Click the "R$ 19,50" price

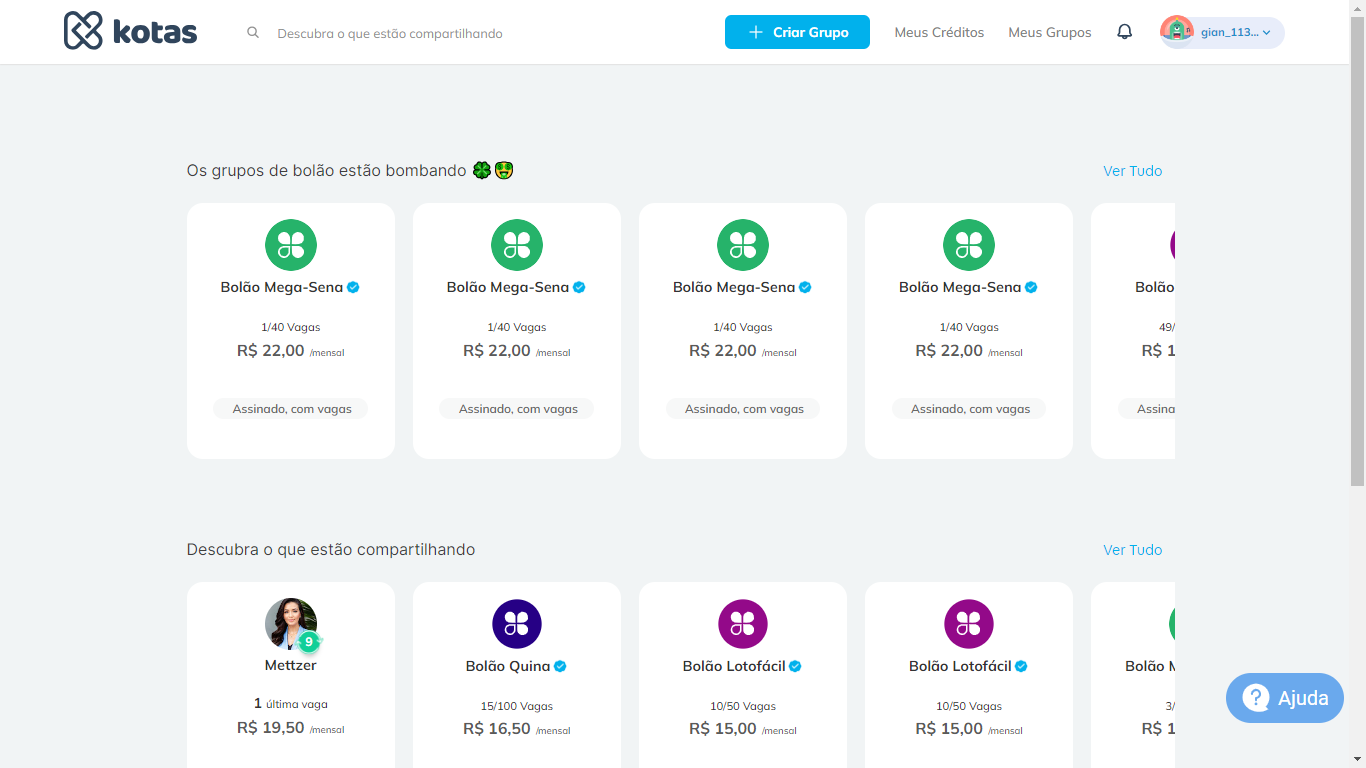(271, 728)
